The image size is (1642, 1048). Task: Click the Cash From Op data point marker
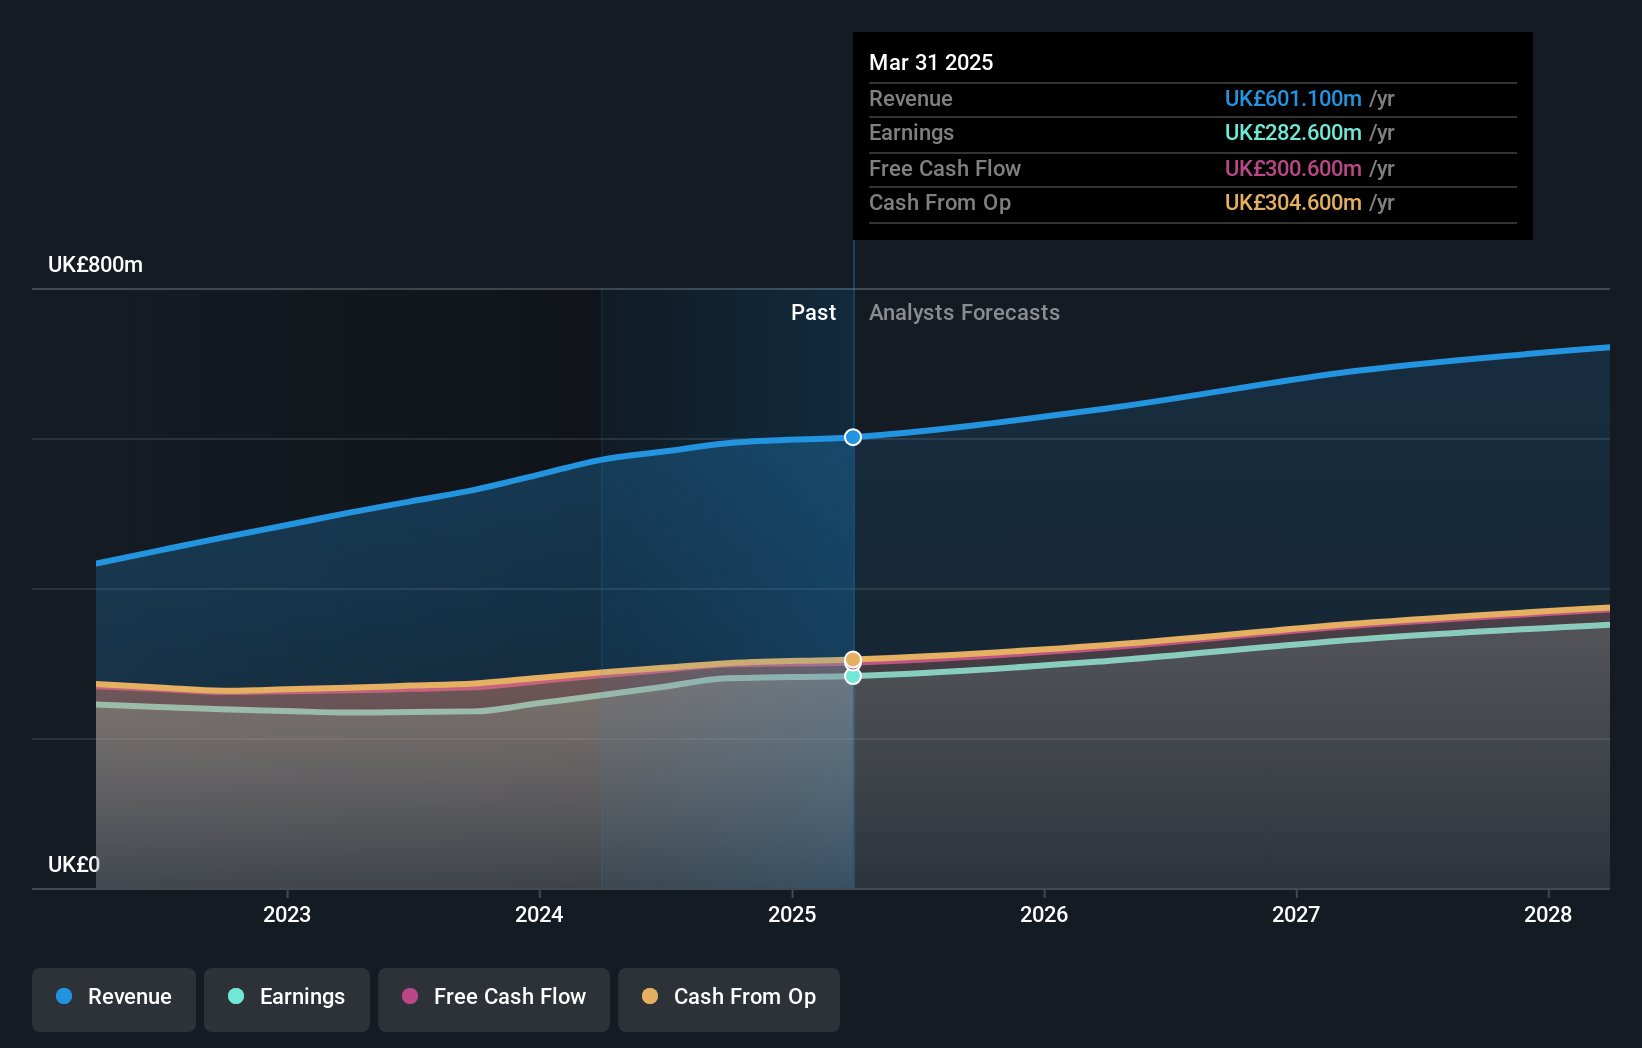click(853, 659)
